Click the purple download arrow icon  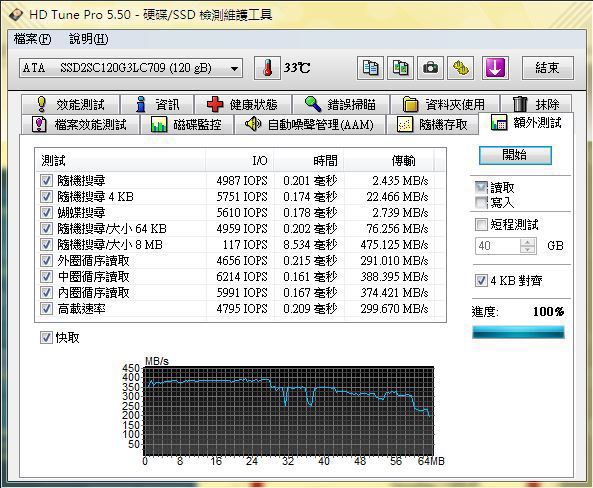coord(495,68)
